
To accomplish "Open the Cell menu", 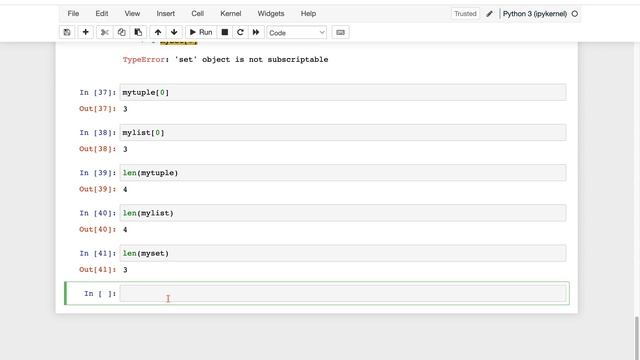I will click(198, 13).
